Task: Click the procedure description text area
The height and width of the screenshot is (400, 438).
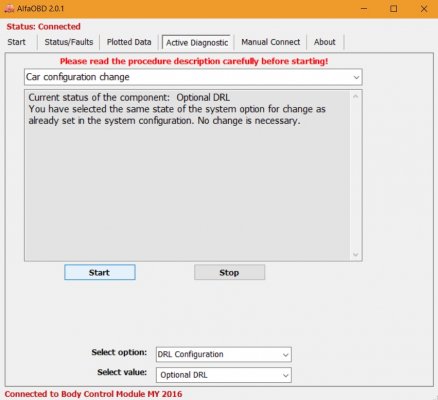Action: tap(187, 175)
